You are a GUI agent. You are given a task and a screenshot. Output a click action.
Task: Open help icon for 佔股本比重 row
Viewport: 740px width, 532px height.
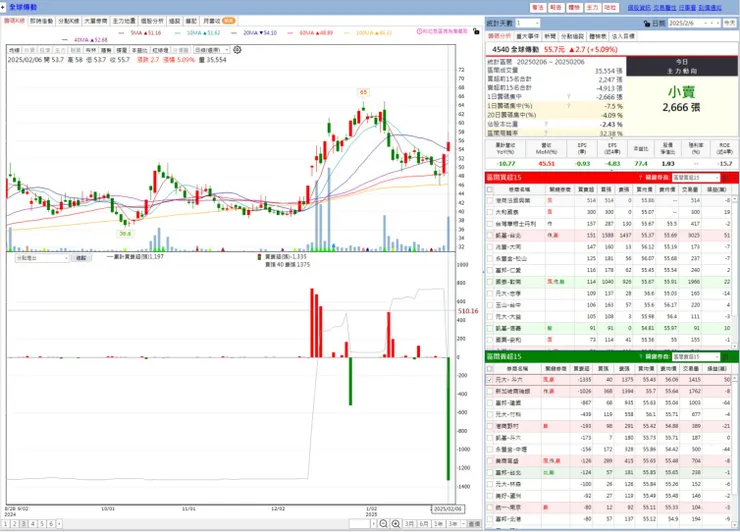(546, 124)
